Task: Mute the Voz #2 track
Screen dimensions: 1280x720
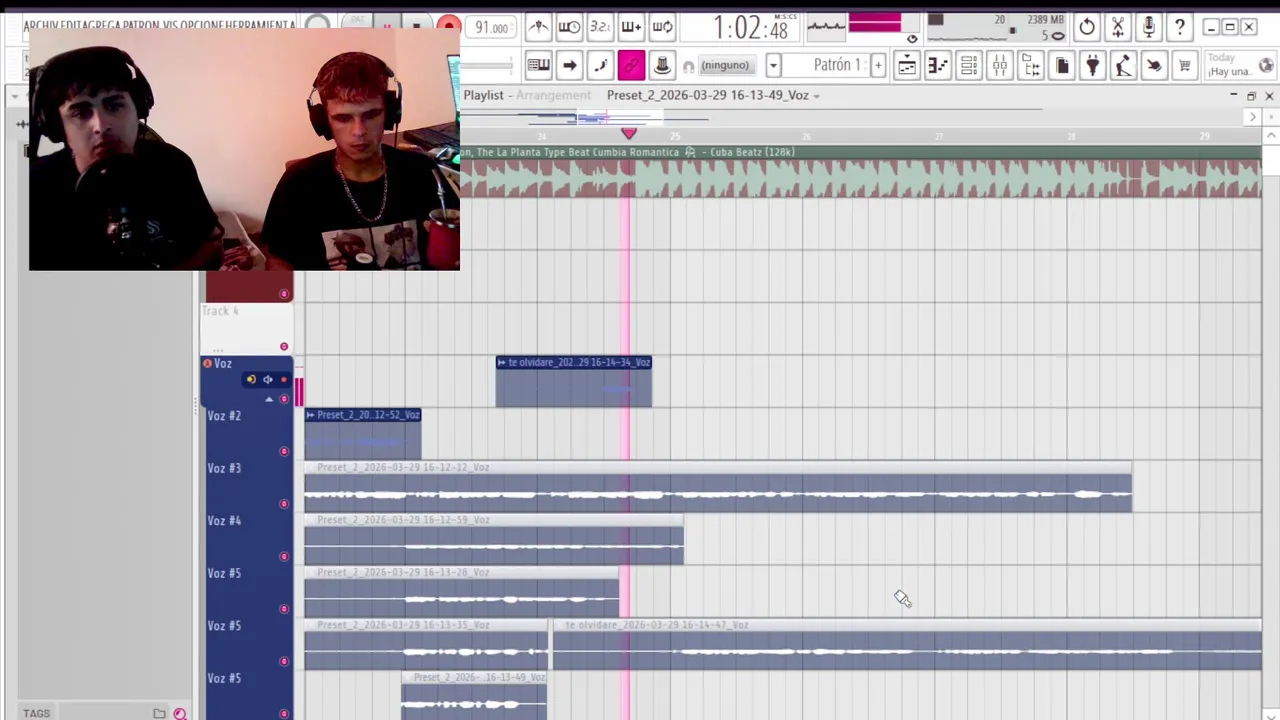Action: tap(284, 451)
